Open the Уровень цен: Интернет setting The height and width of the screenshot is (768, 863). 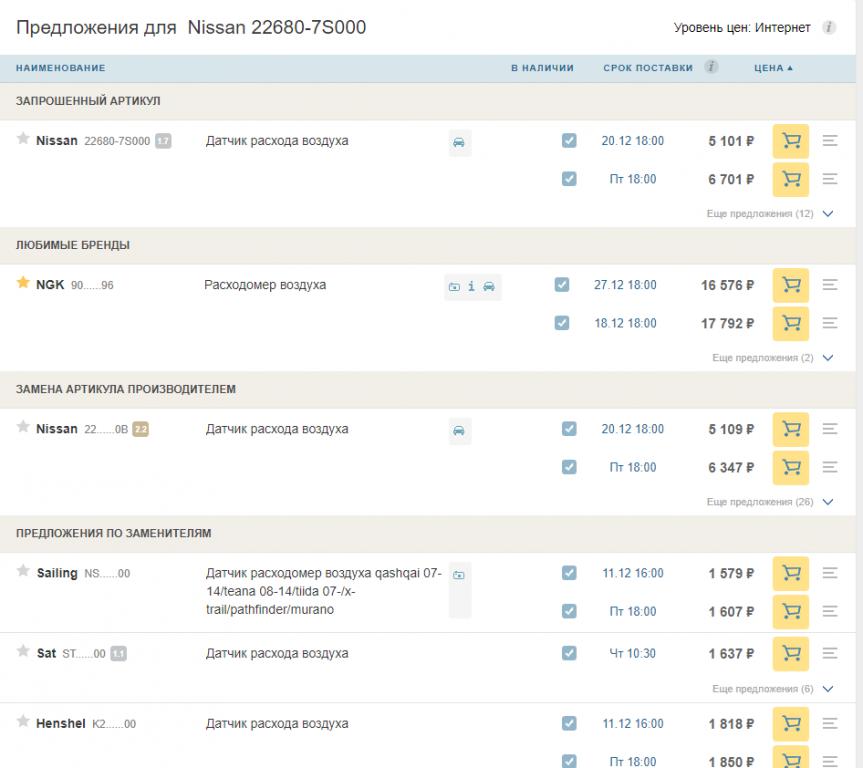coord(742,28)
